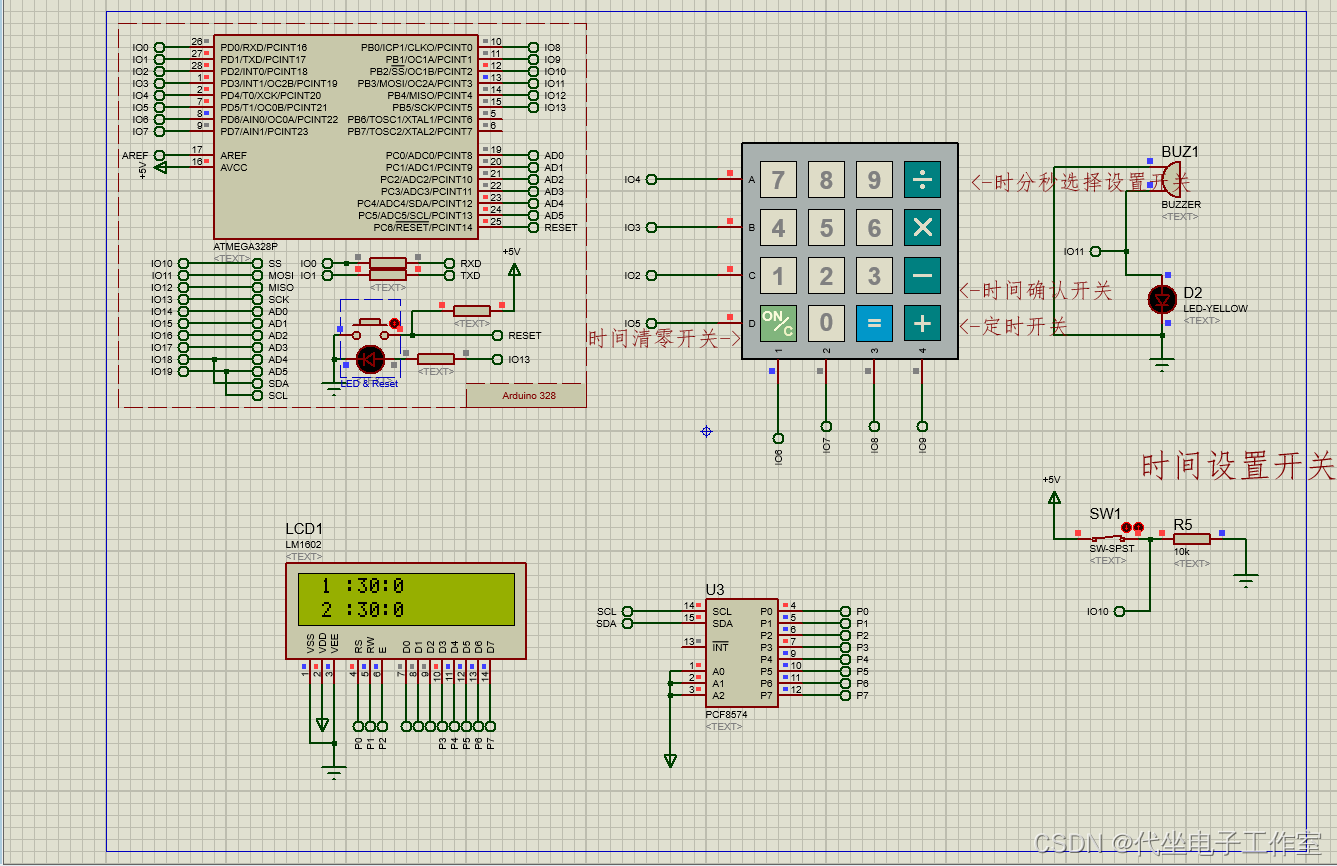Select the IO11 terminal near the buzzer
1337x866 pixels.
pyautogui.click(x=1095, y=251)
